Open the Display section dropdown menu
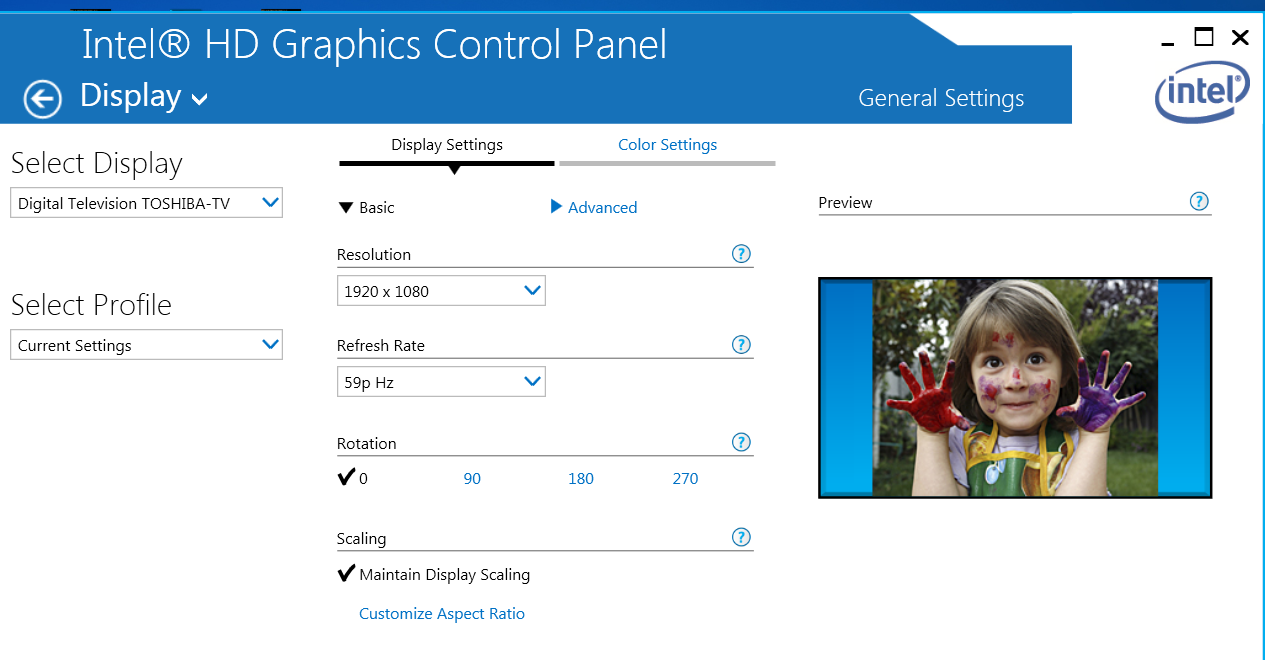This screenshot has height=660, width=1265. tap(144, 96)
